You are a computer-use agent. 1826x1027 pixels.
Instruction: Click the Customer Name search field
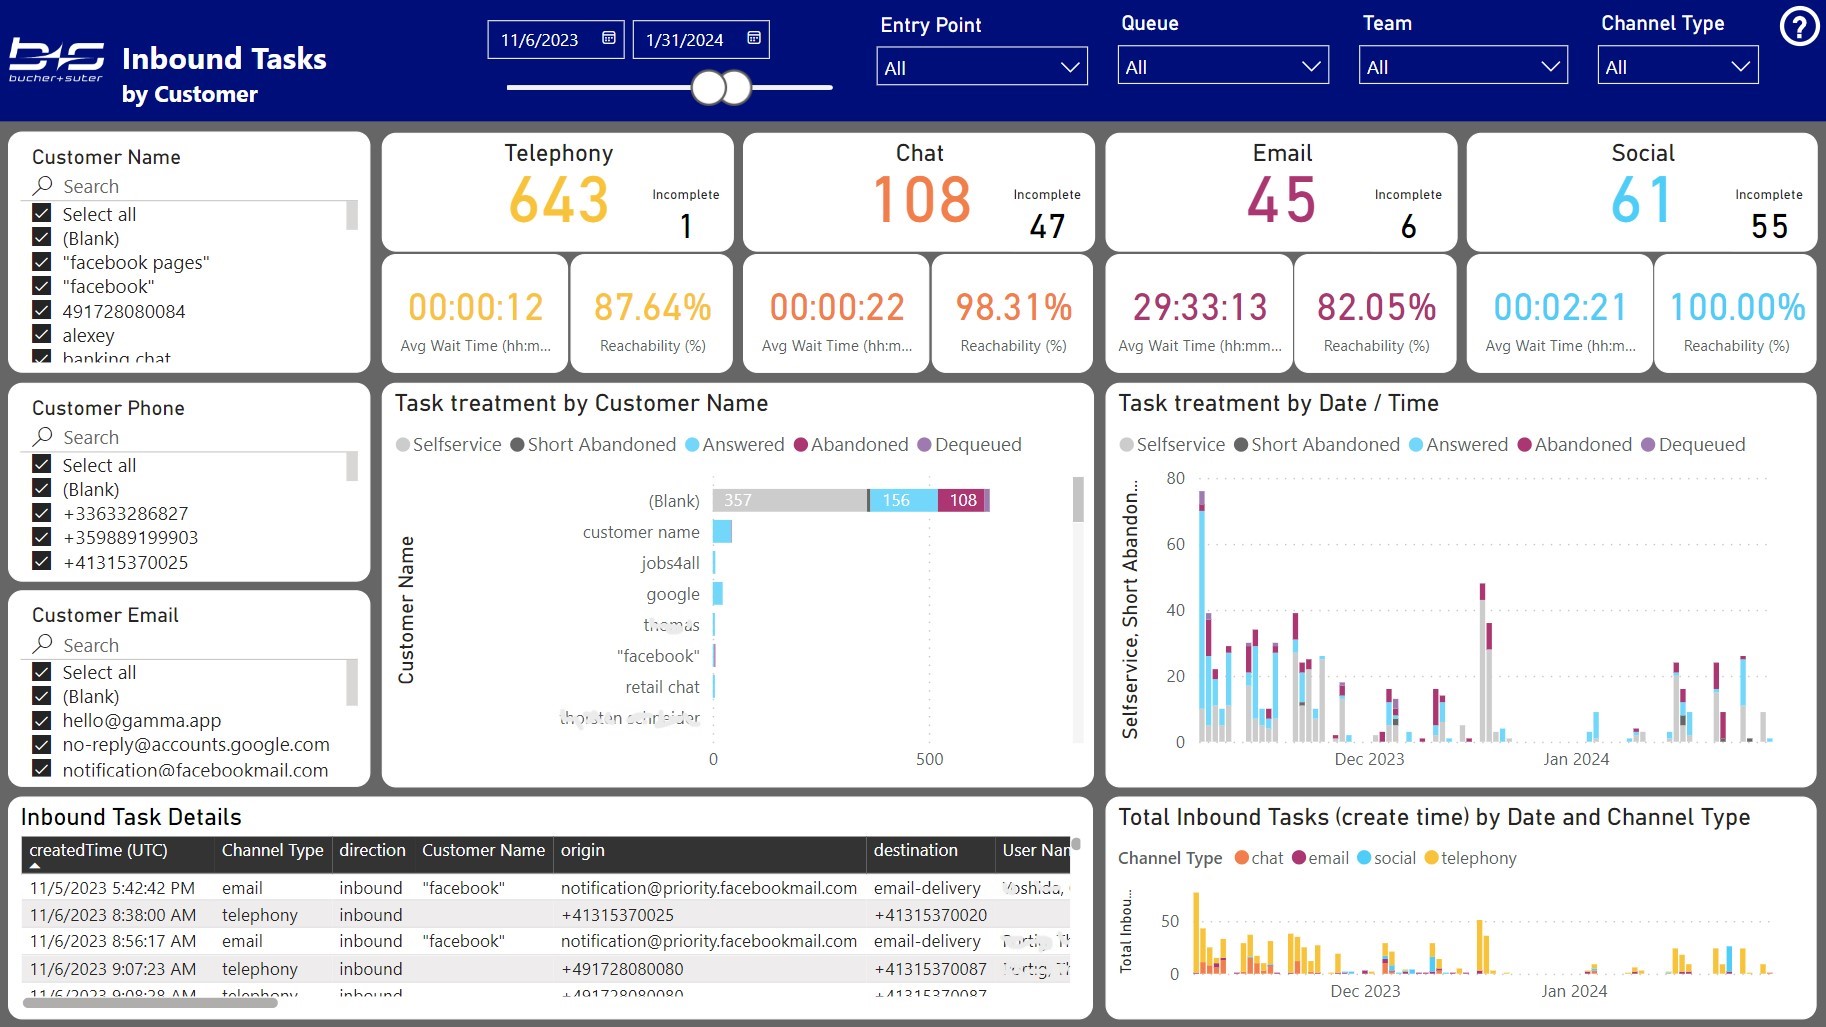[190, 186]
